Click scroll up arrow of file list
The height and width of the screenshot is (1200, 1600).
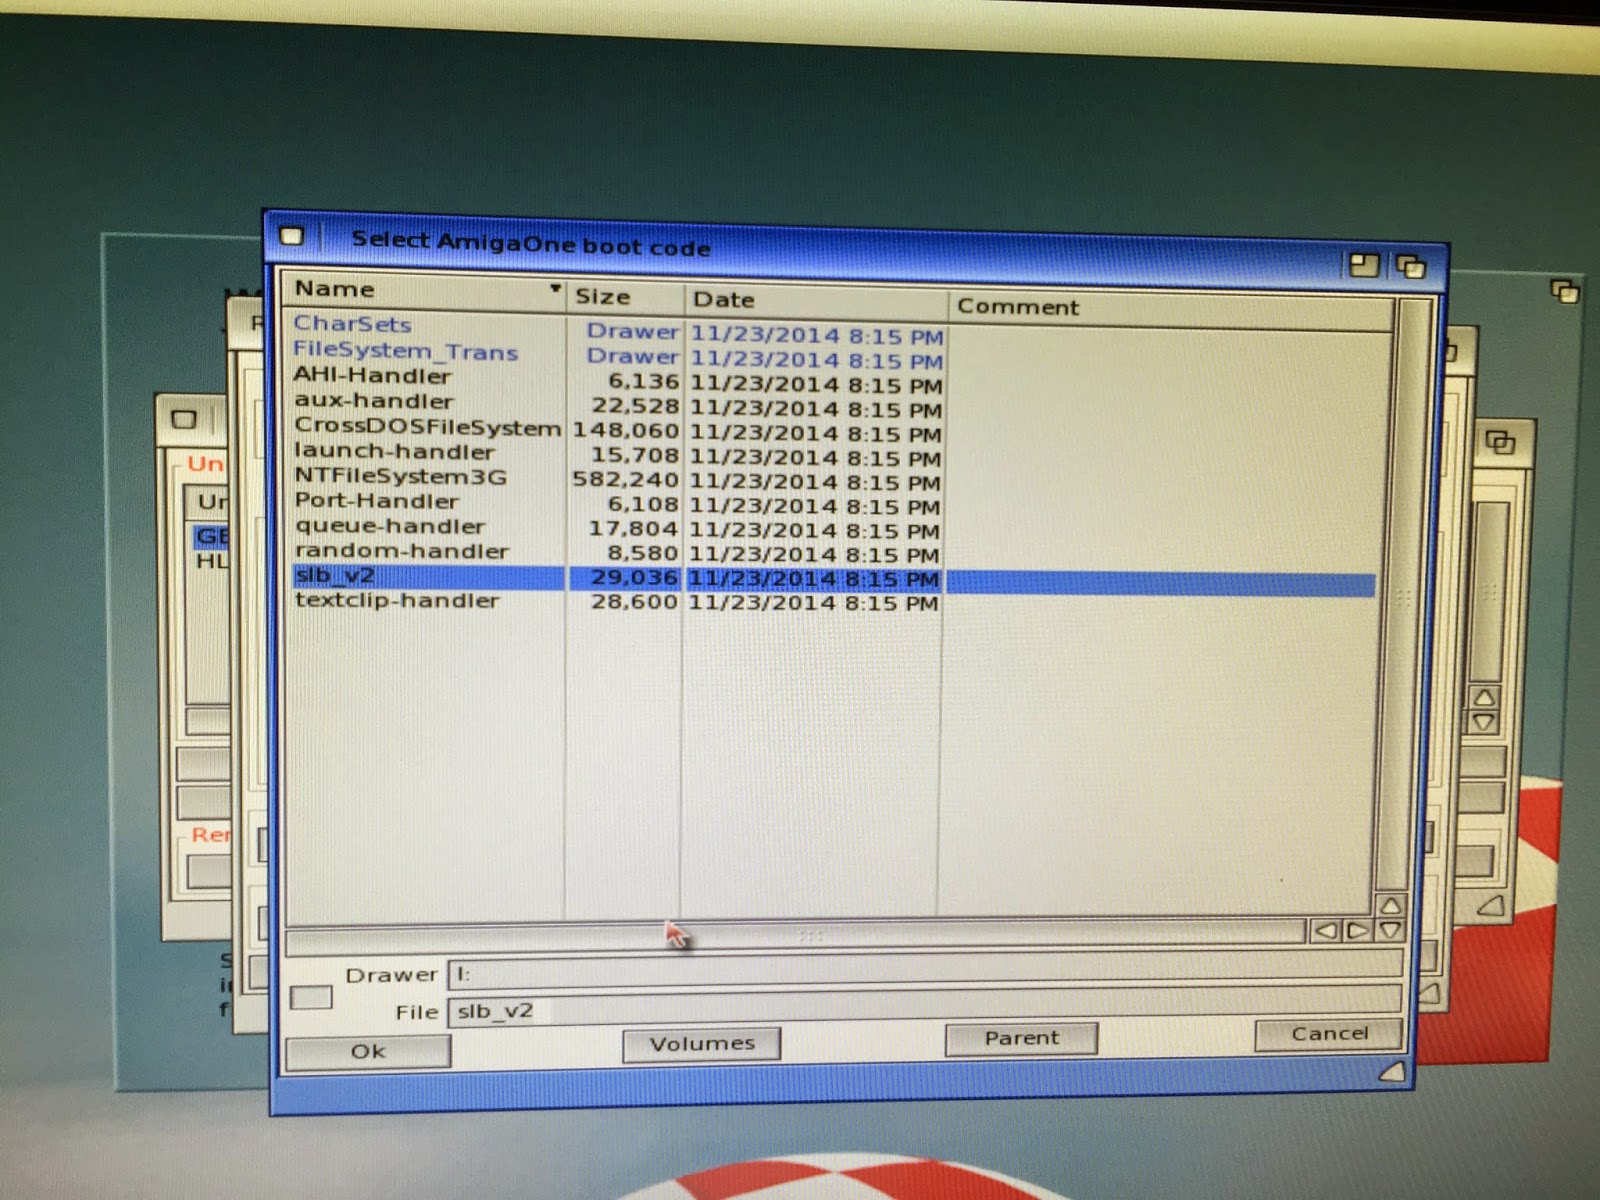click(1390, 906)
